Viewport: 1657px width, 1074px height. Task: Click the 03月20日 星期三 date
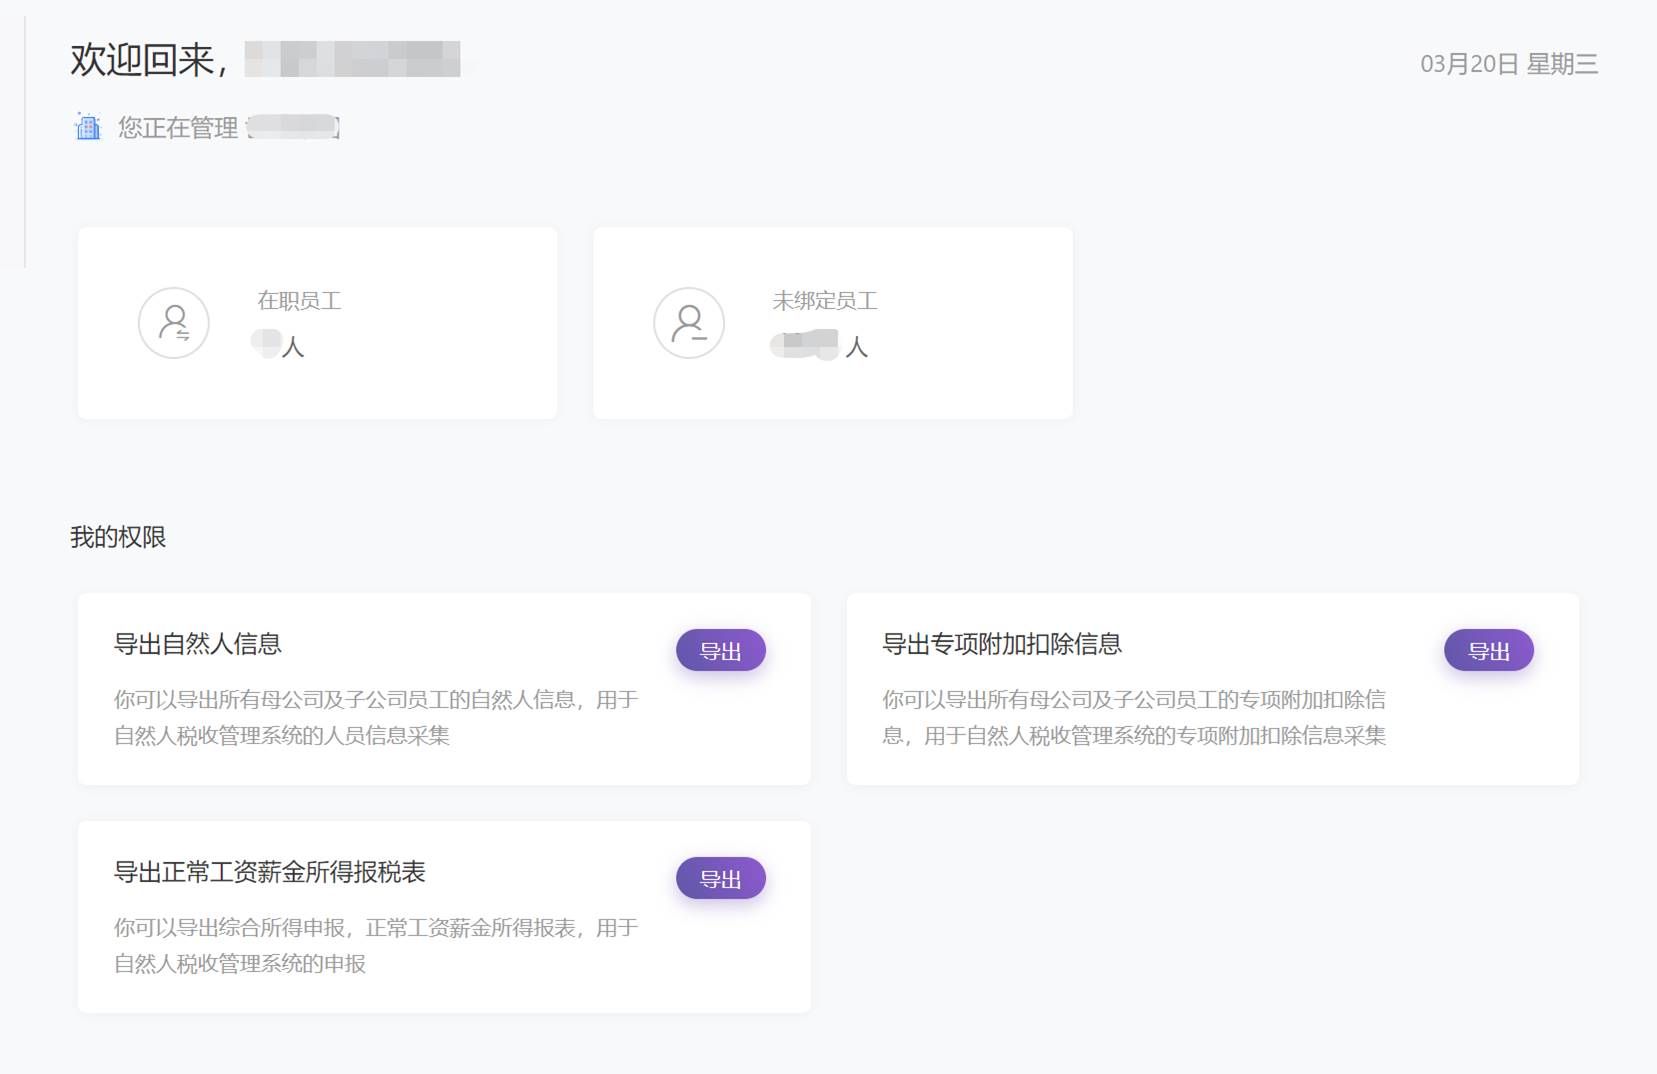pos(1508,64)
